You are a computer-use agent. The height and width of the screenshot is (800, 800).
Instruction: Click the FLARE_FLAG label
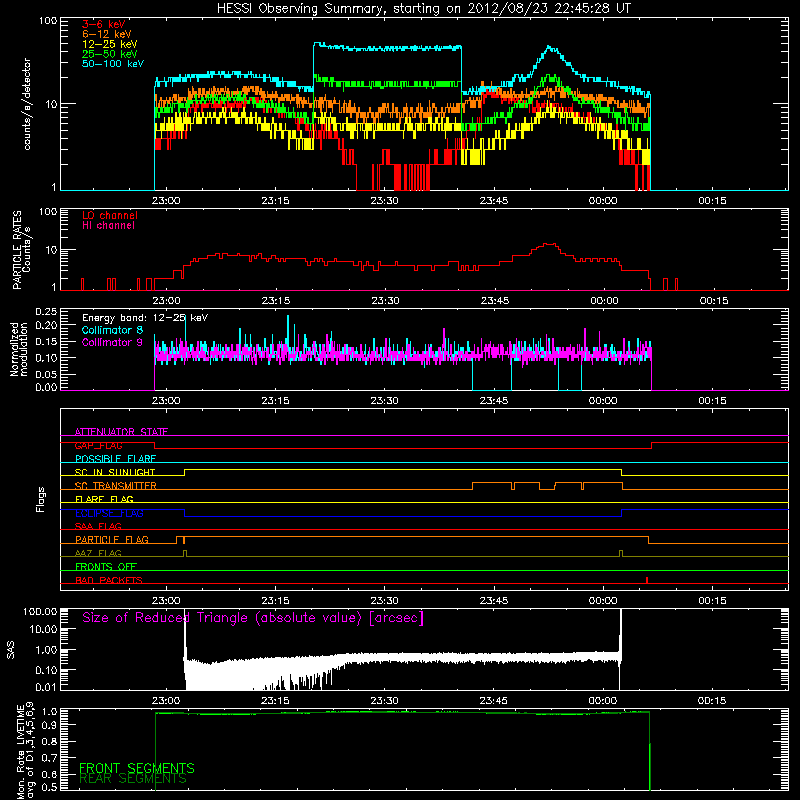coord(104,499)
